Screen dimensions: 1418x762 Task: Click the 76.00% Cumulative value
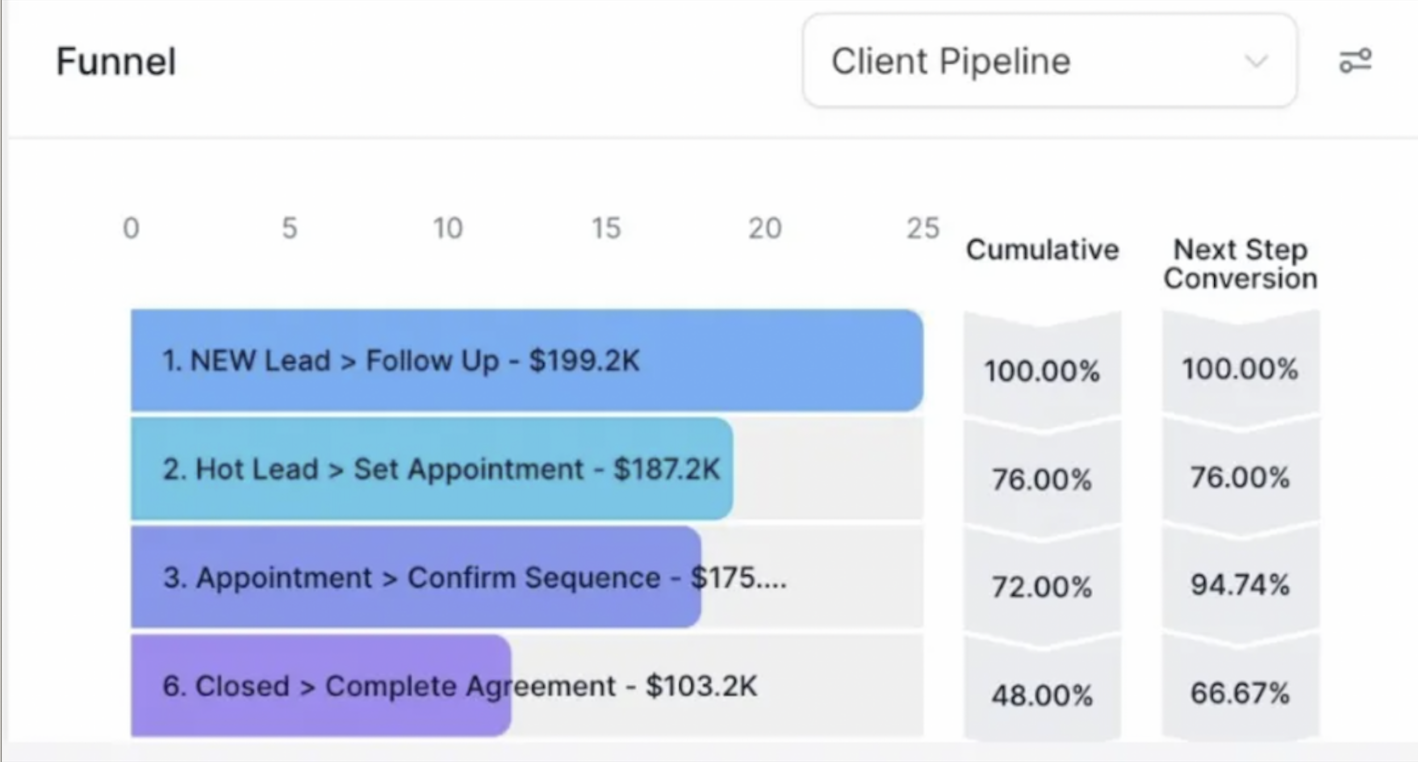(x=1042, y=480)
